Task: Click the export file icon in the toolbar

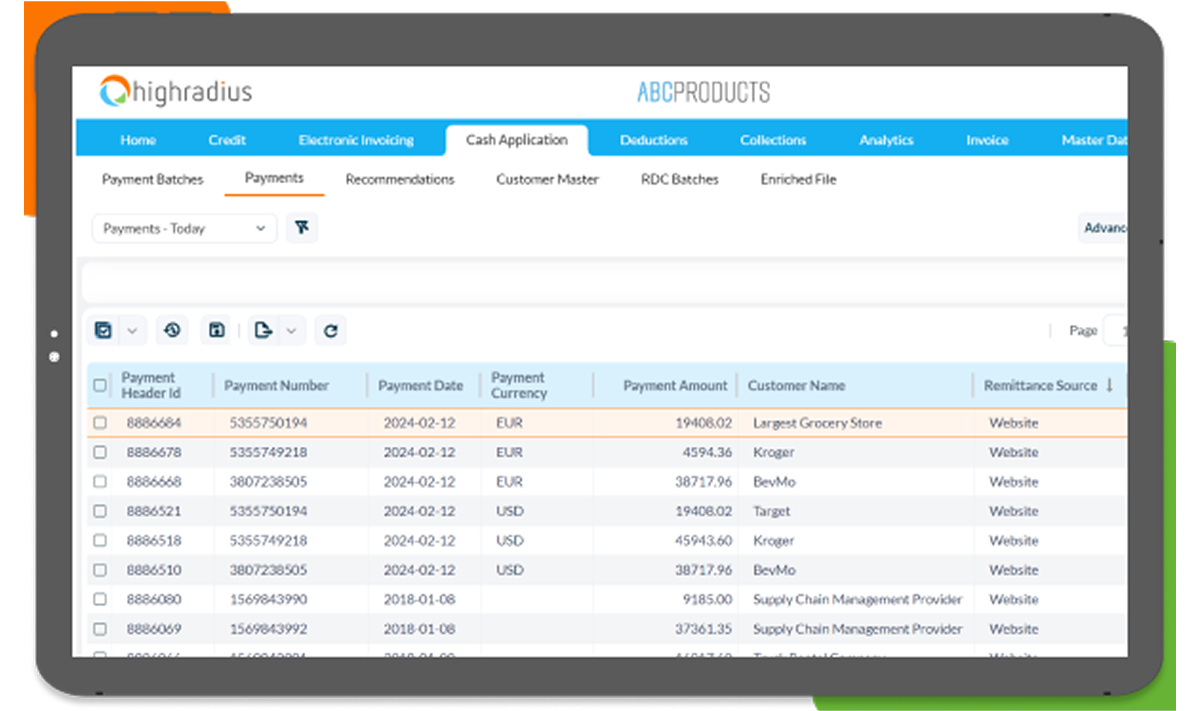Action: tap(263, 330)
